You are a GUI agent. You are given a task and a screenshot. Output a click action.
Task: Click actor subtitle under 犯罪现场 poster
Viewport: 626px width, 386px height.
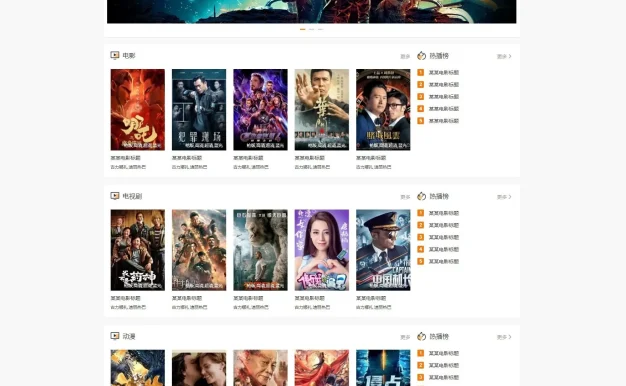tap(189, 167)
